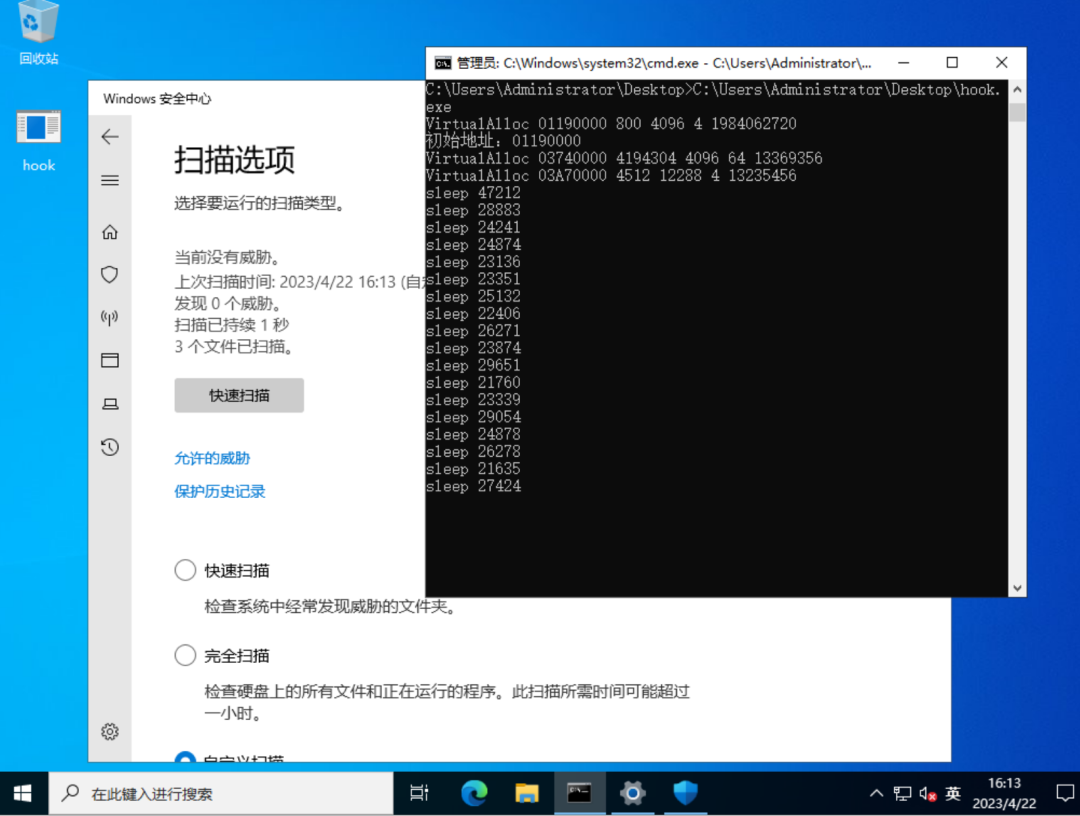Click 'sleep 47212' line in cmd
Viewport: 1080px width, 816px height.
(473, 193)
